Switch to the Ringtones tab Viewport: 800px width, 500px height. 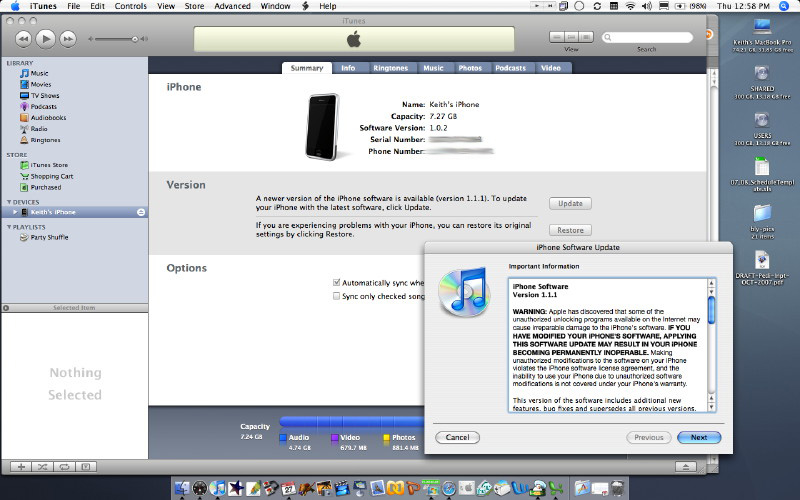pos(390,68)
